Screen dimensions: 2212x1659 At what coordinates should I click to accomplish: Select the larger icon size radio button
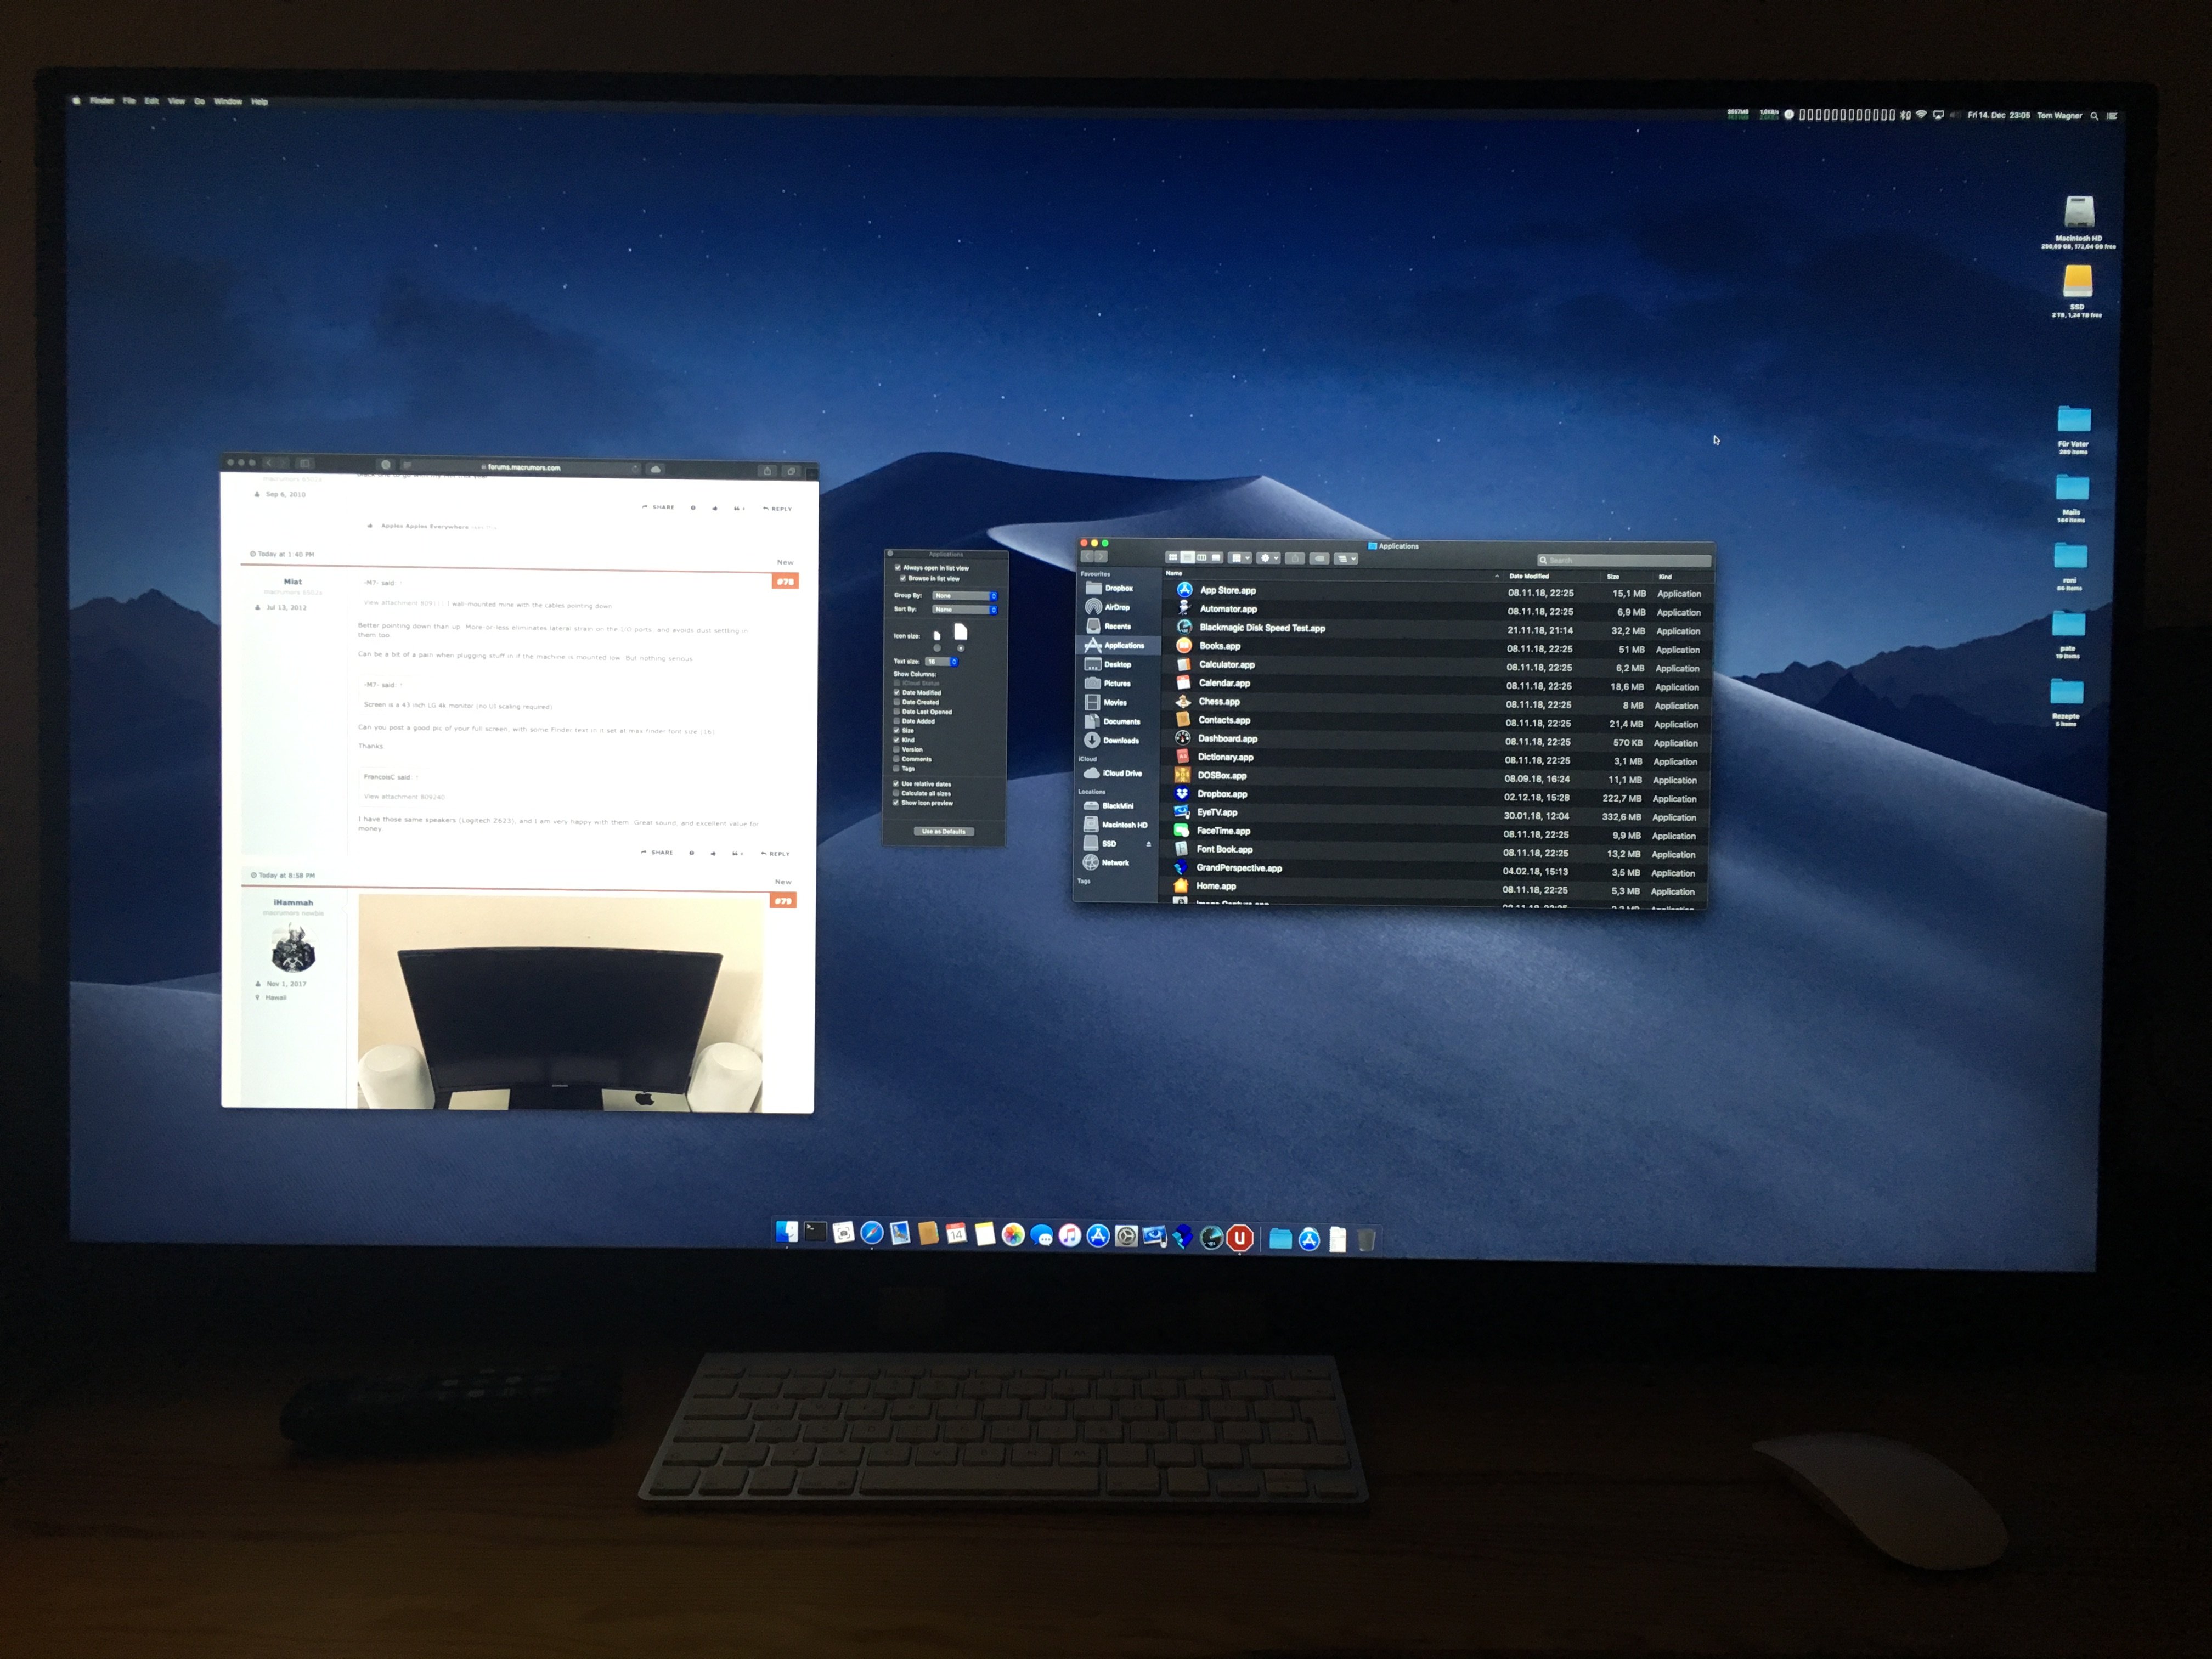point(961,648)
